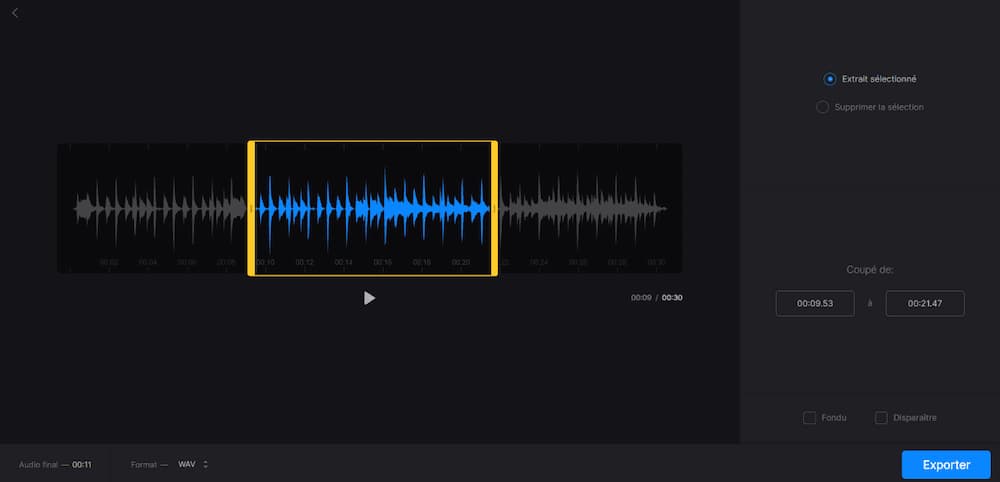The height and width of the screenshot is (482, 1000).
Task: Edit the start time field 00:09.53
Action: (x=814, y=303)
